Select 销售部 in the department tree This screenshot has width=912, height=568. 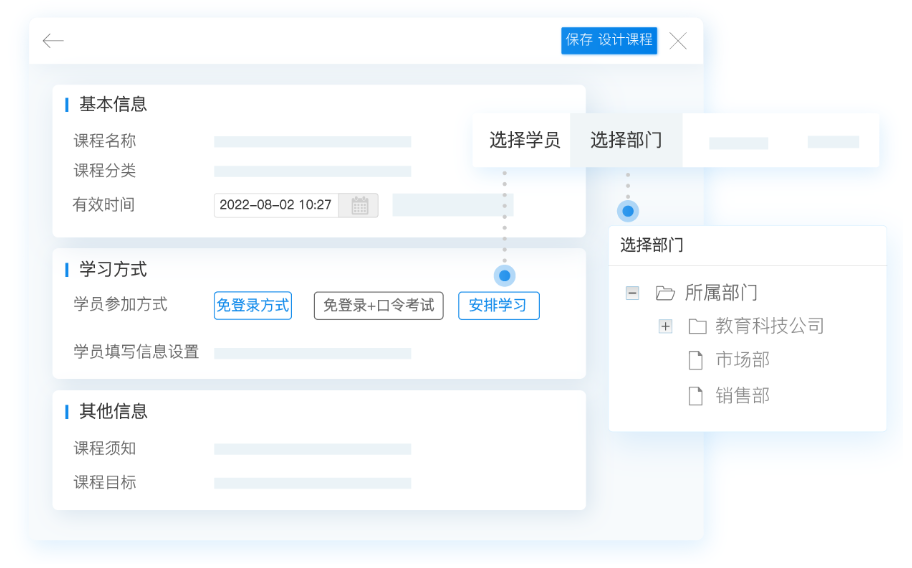click(x=742, y=396)
